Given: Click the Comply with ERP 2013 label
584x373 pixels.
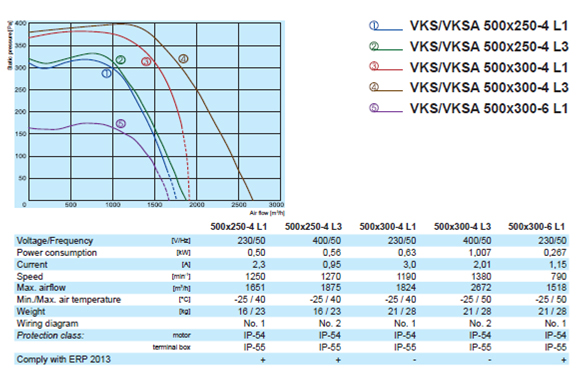Looking at the screenshot, I should coord(64,359).
